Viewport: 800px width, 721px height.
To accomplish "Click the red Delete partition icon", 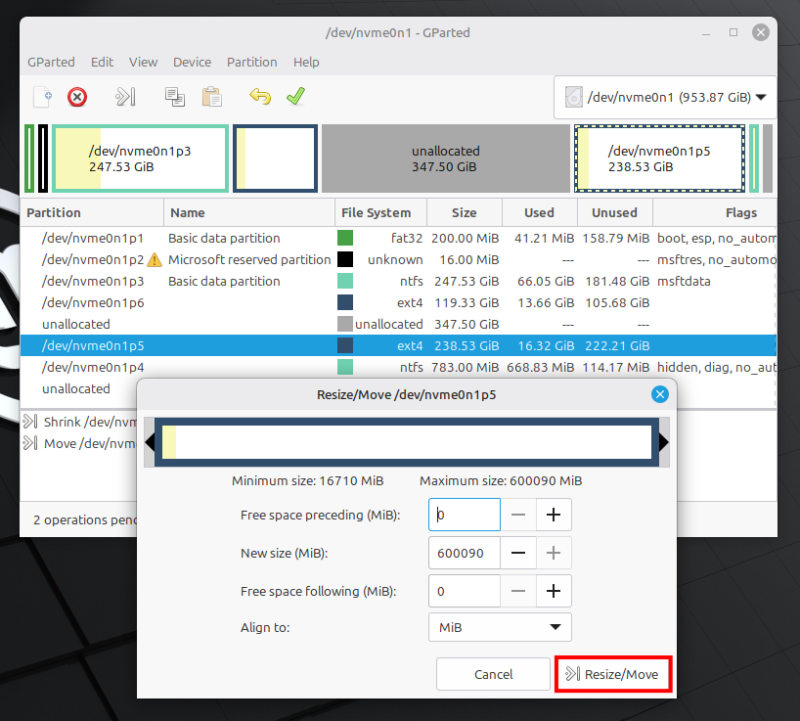I will point(77,97).
